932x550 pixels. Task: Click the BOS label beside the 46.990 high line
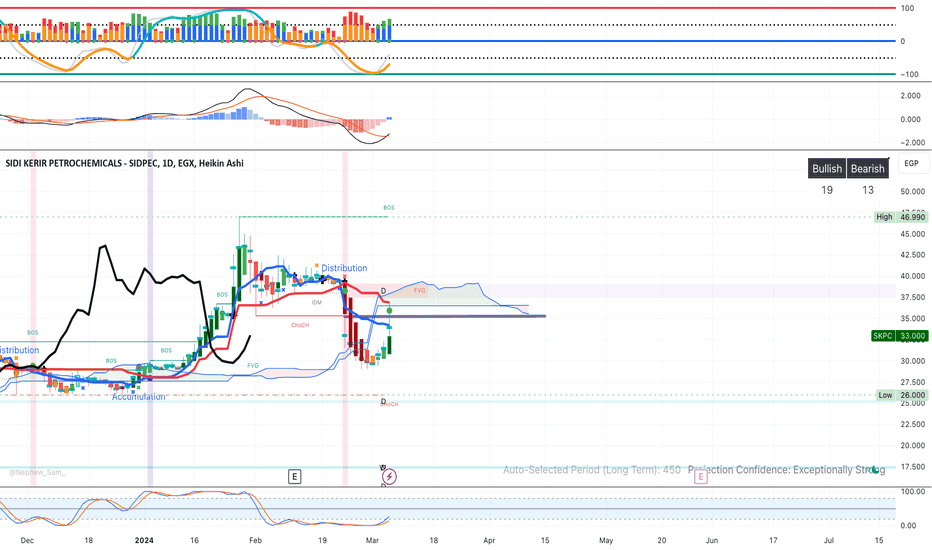point(388,208)
